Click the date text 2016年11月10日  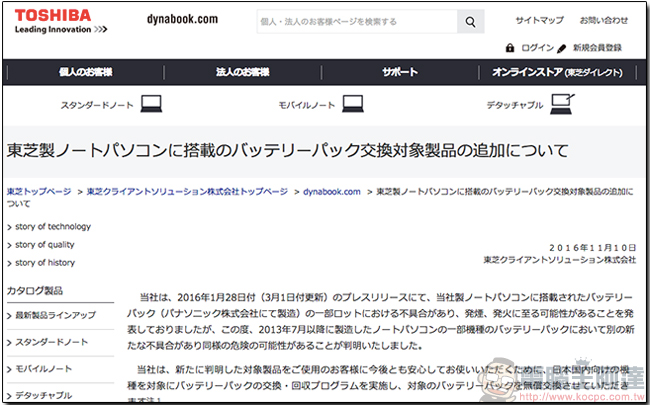(592, 248)
